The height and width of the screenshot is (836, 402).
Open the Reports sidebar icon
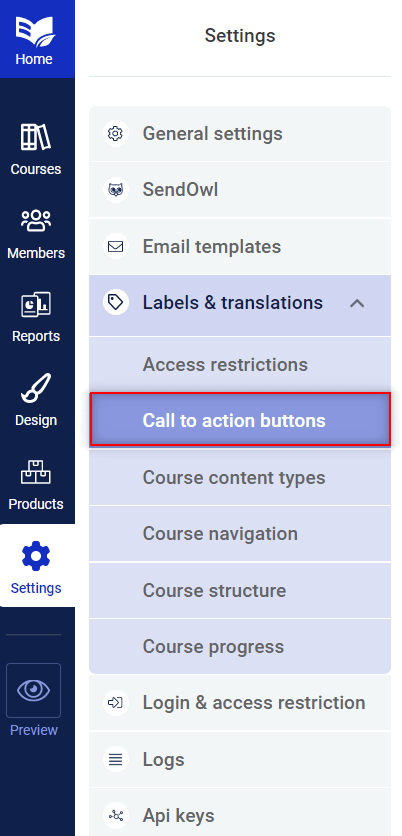(x=36, y=304)
